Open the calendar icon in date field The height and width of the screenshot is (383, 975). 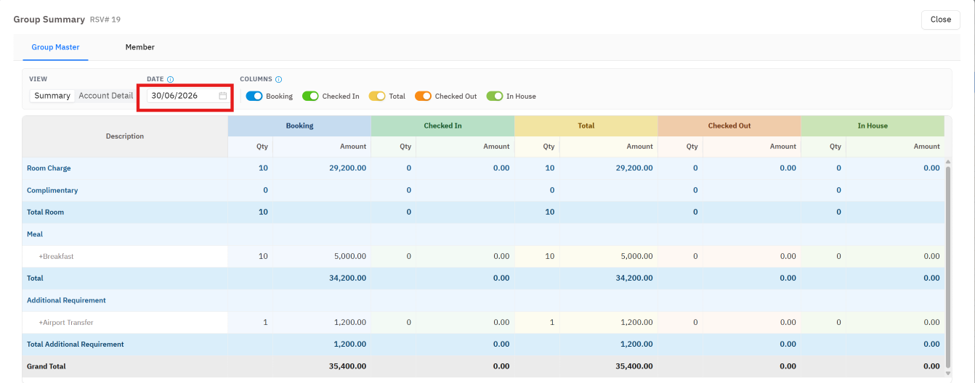(223, 96)
